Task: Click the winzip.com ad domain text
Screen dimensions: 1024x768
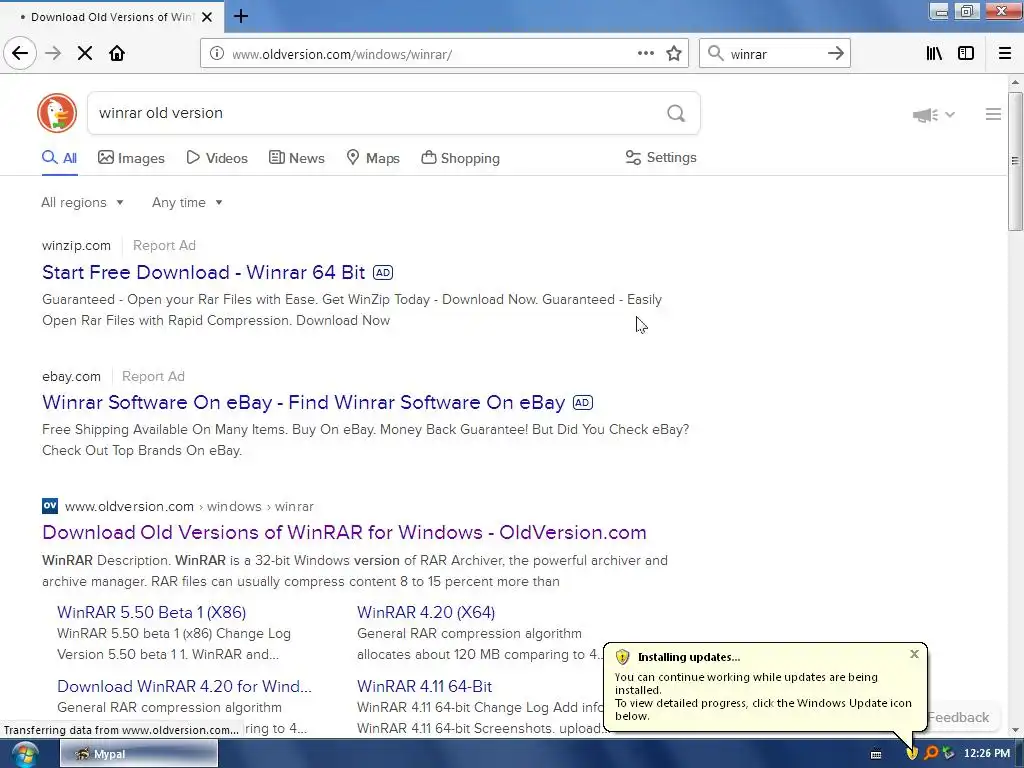Action: [76, 246]
